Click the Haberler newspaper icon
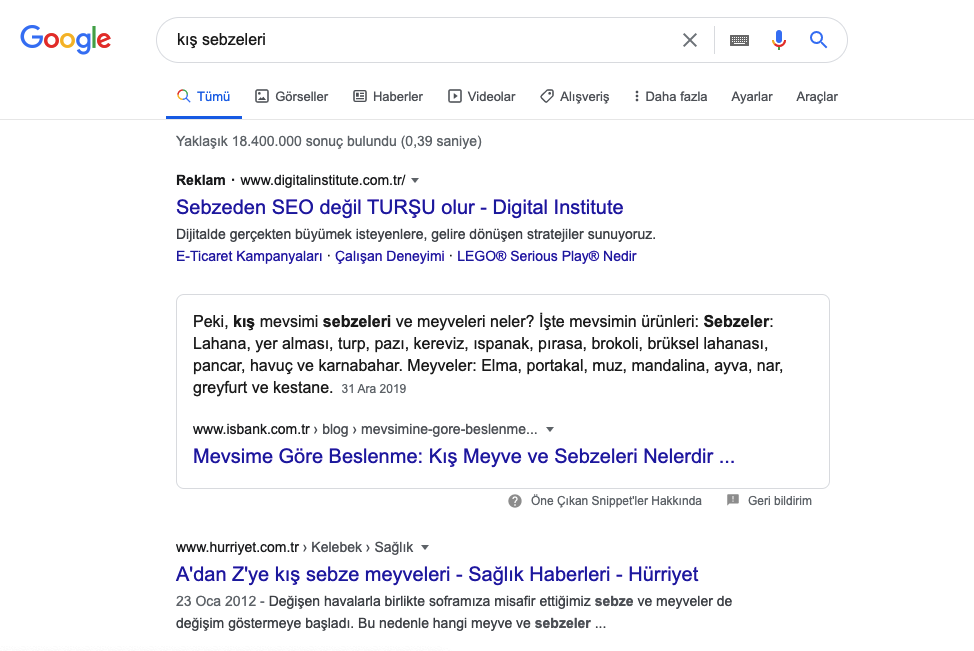This screenshot has height=651, width=974. [x=360, y=96]
